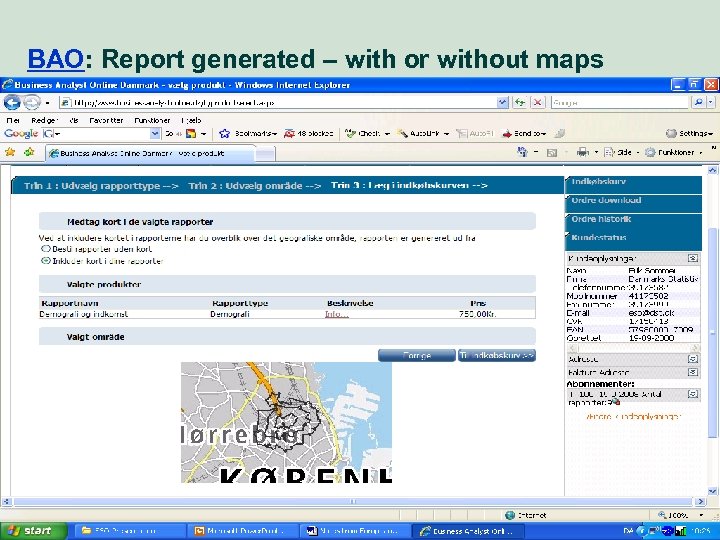
Task: Click the 'Til indkøbskurv >>' button
Action: pos(497,355)
